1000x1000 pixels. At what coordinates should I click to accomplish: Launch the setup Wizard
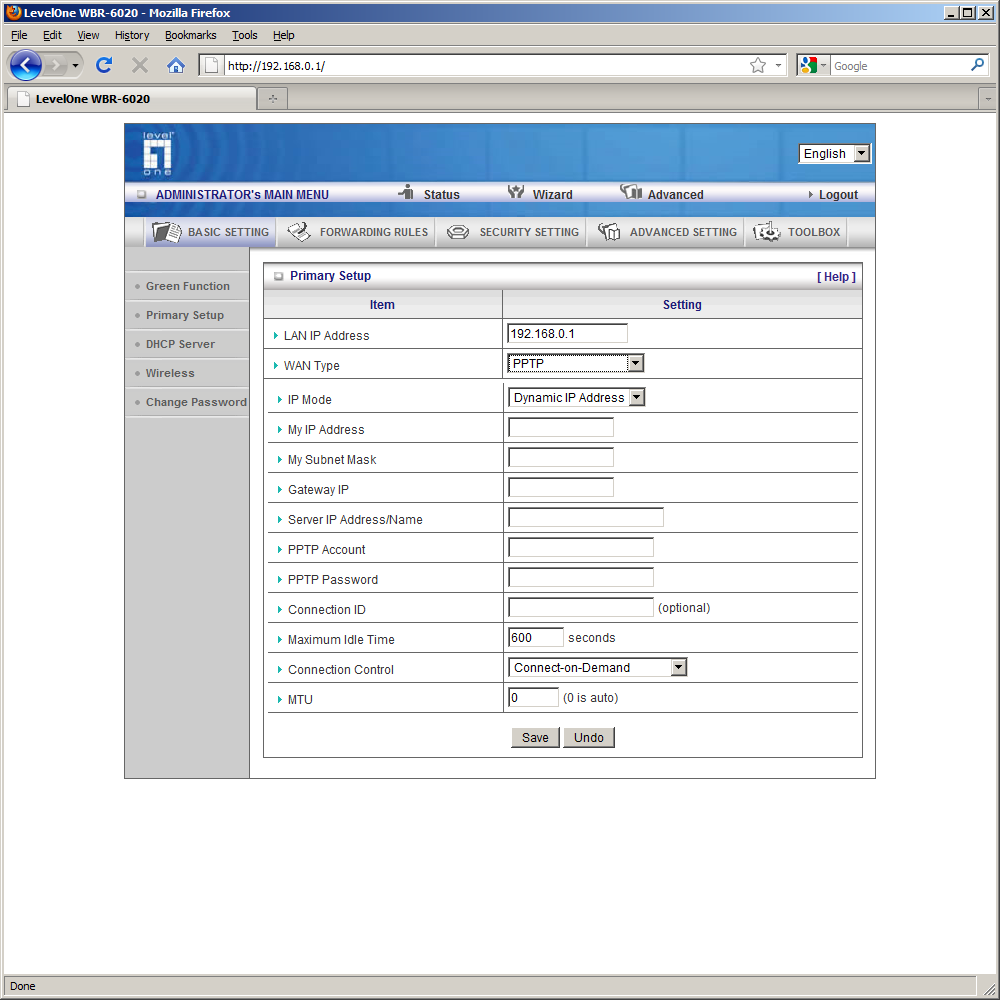[552, 195]
